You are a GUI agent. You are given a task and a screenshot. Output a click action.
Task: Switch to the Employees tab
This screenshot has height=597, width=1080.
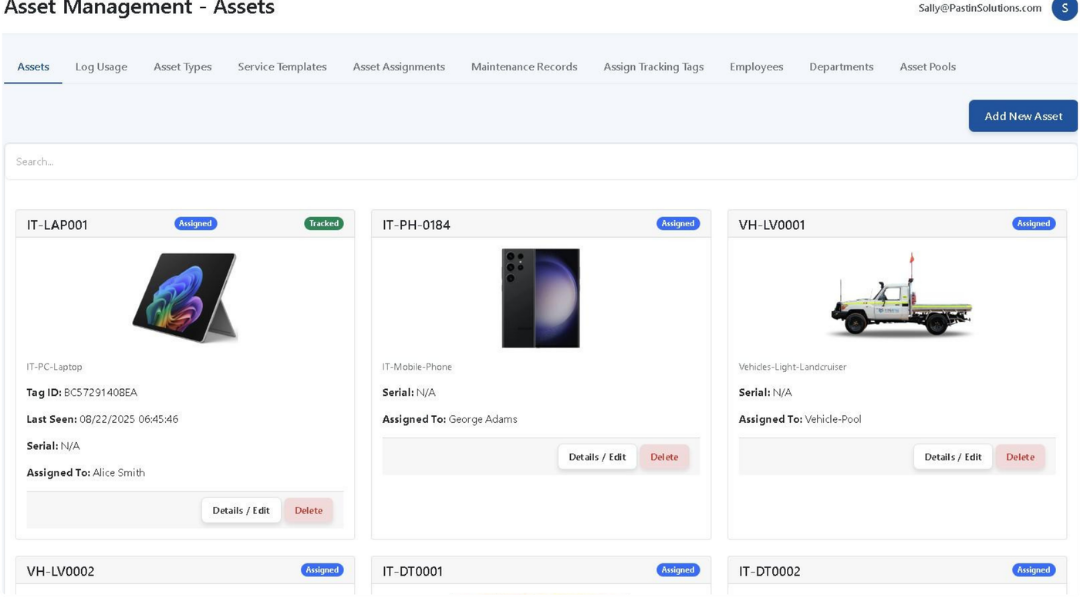(756, 66)
